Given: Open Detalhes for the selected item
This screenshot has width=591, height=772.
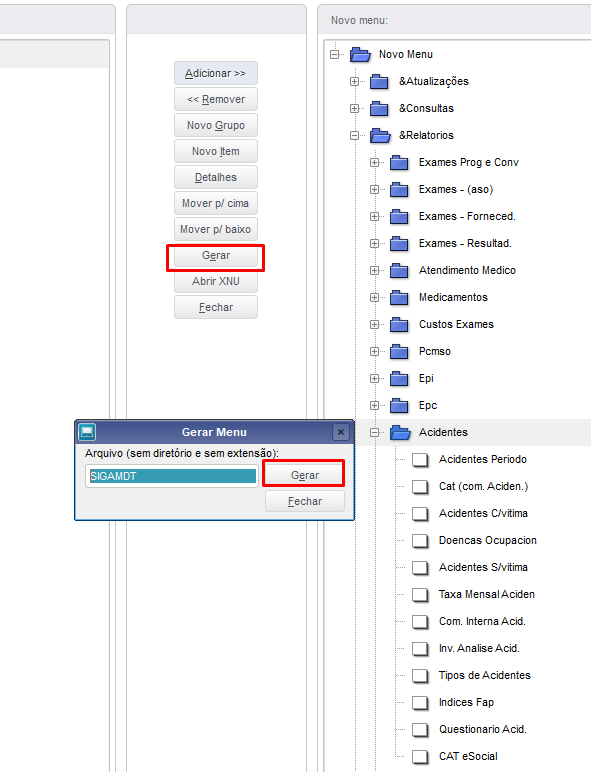Looking at the screenshot, I should click(x=216, y=177).
